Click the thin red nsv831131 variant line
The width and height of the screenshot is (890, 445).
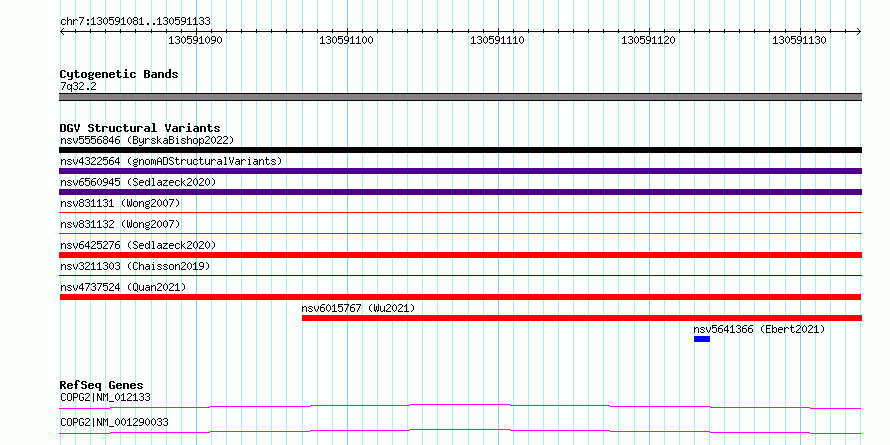(460, 212)
